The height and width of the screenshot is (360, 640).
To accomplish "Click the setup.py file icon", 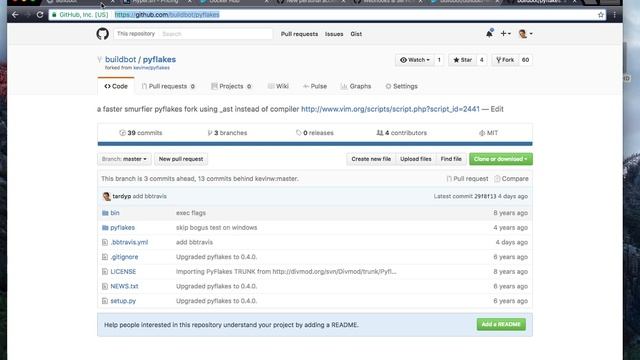I will coord(105,301).
